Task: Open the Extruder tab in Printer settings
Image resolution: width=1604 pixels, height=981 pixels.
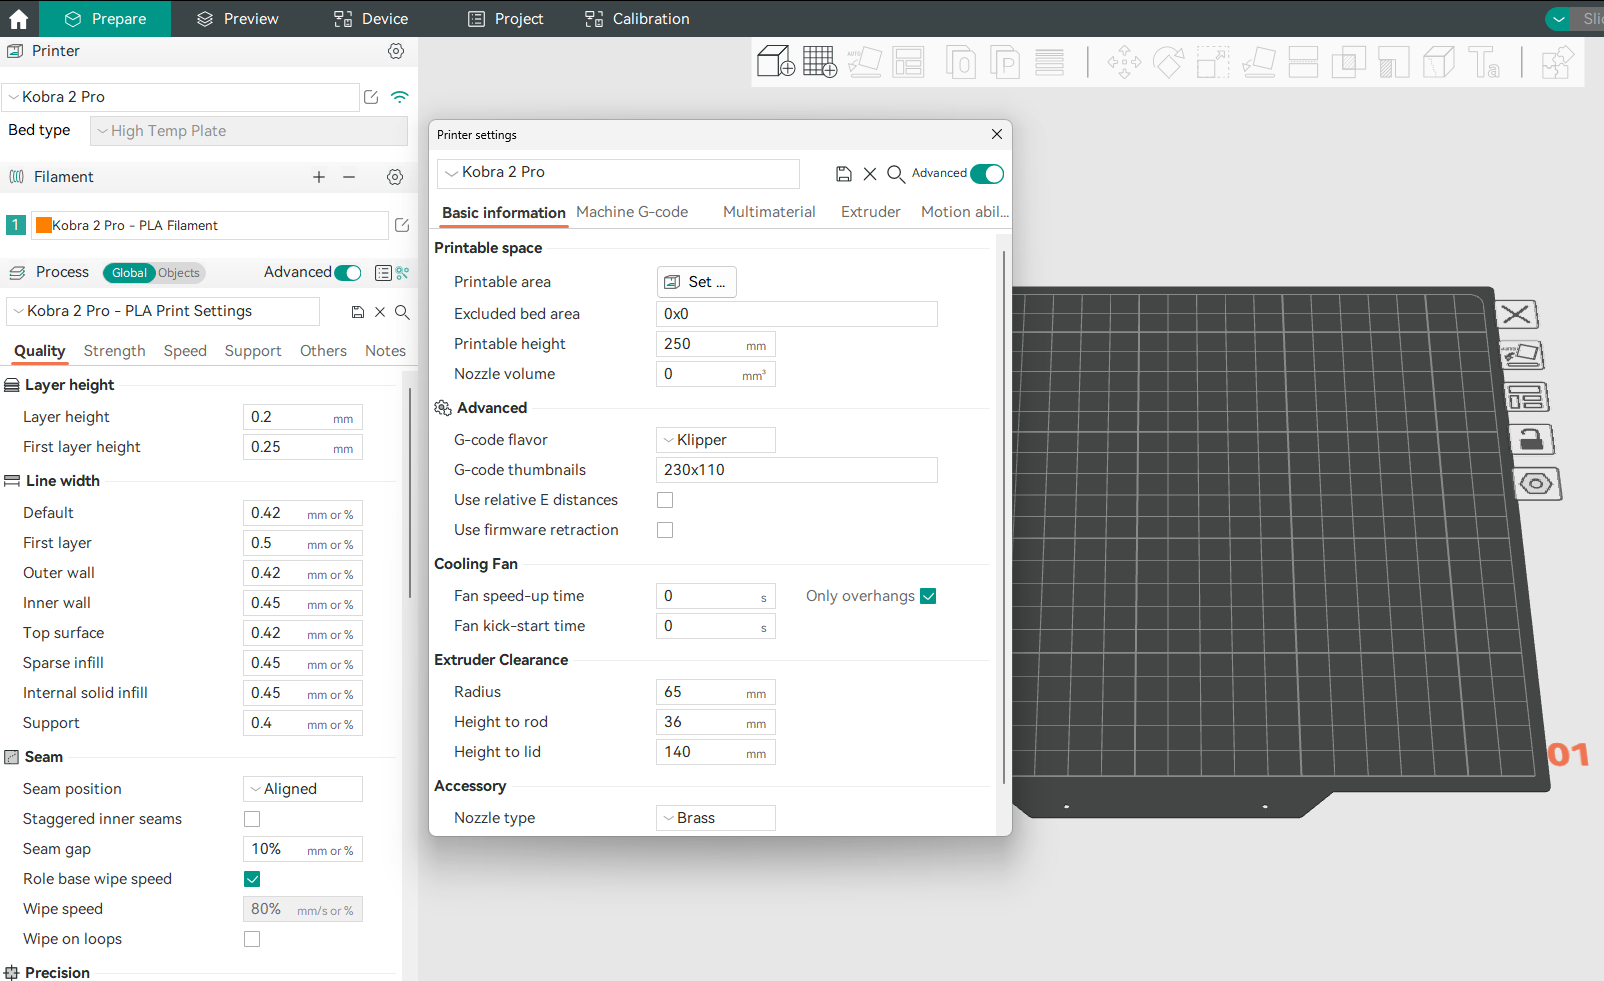Action: click(871, 212)
